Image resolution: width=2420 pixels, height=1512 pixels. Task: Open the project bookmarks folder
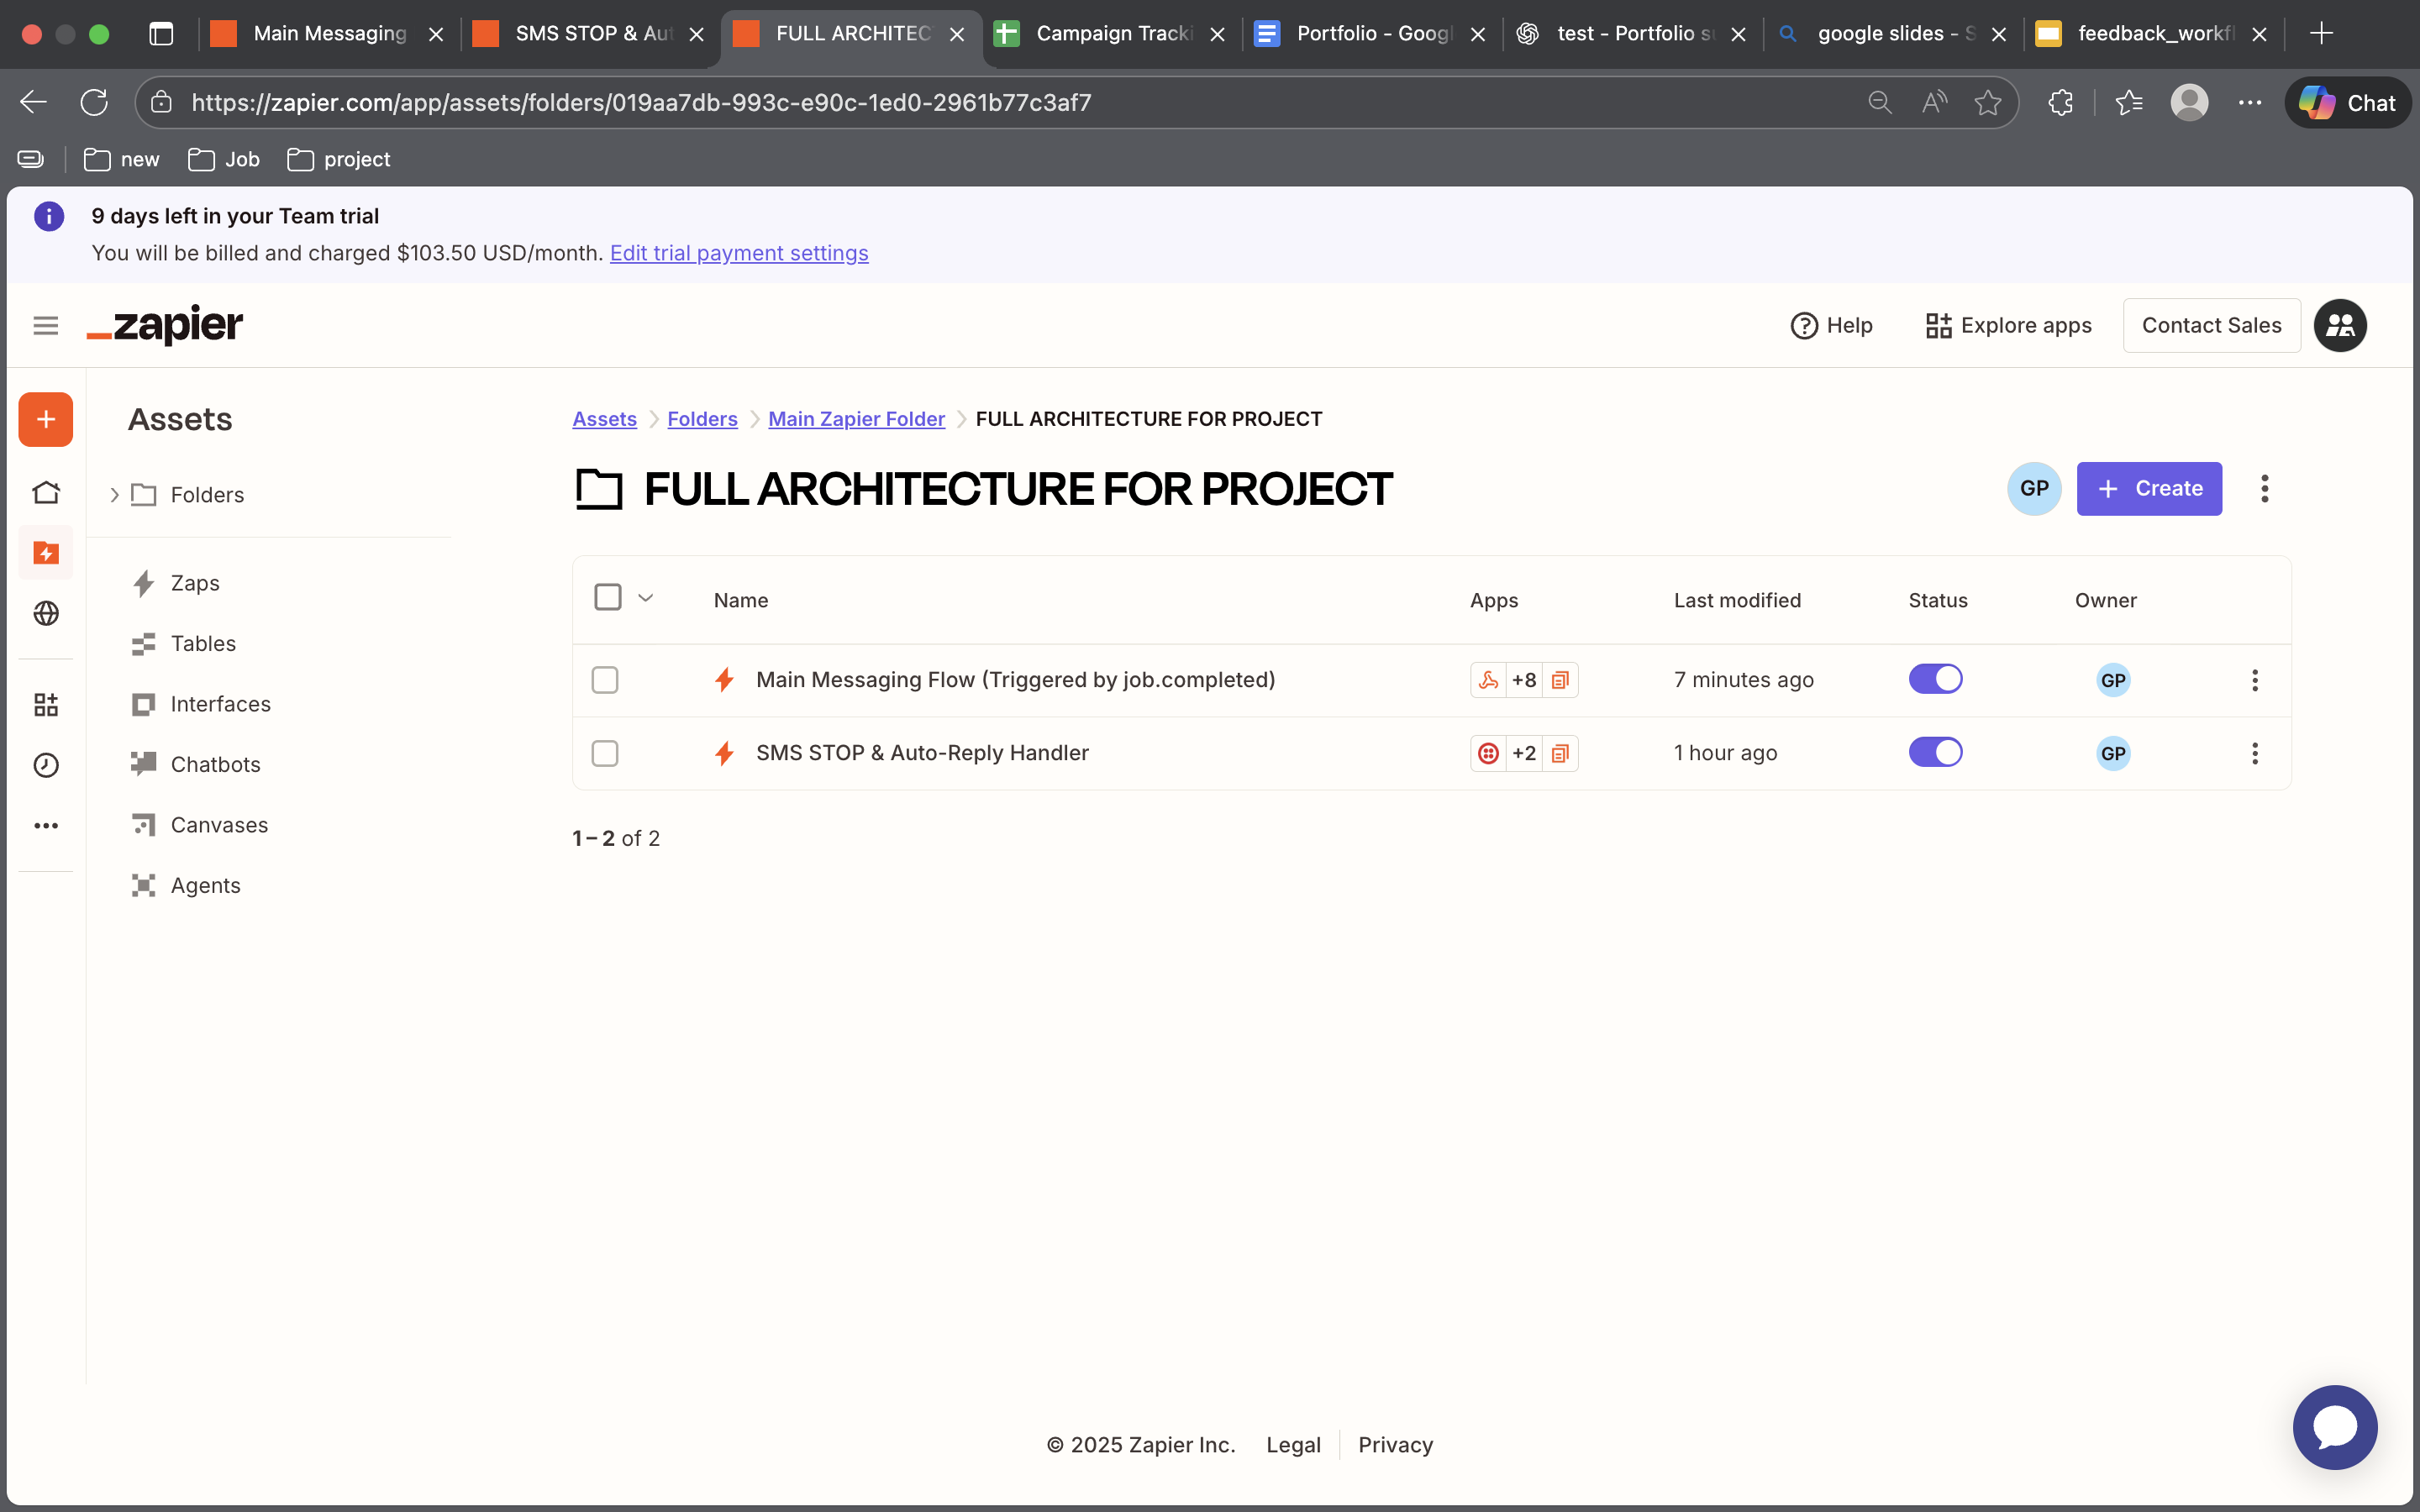point(339,159)
